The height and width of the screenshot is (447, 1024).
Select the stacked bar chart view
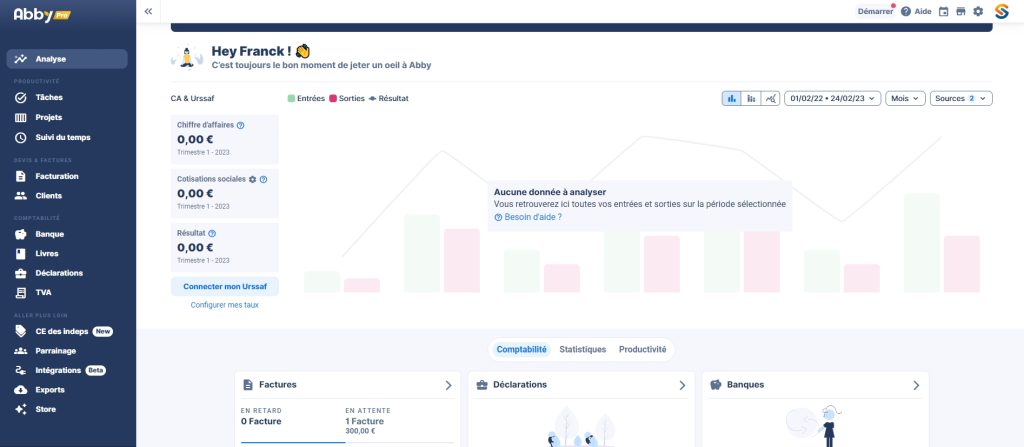(x=751, y=98)
